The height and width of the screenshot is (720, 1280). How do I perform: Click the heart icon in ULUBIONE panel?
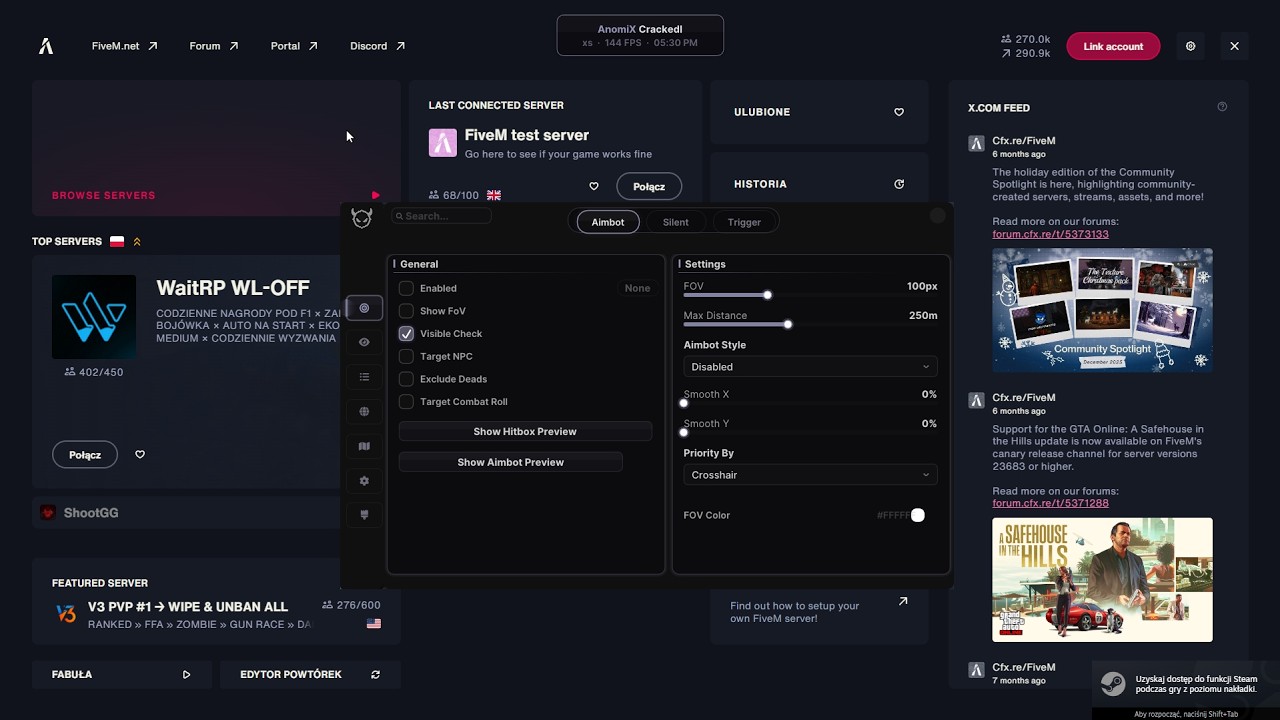coord(899,112)
